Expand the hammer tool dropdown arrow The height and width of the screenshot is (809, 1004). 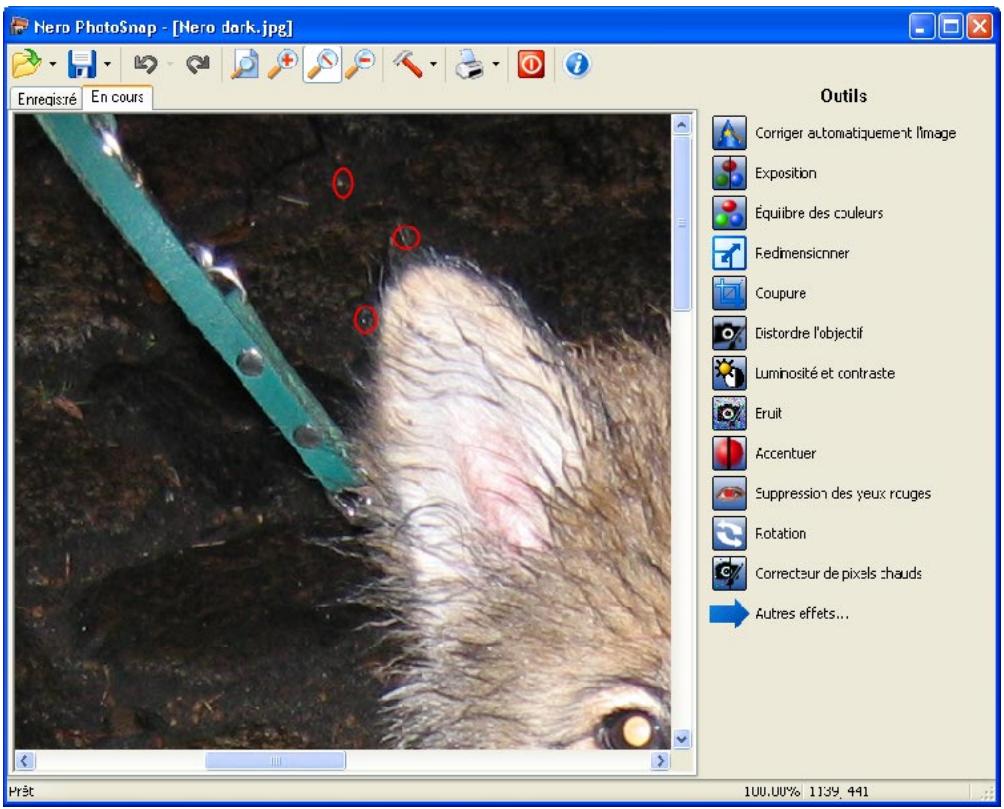point(433,64)
